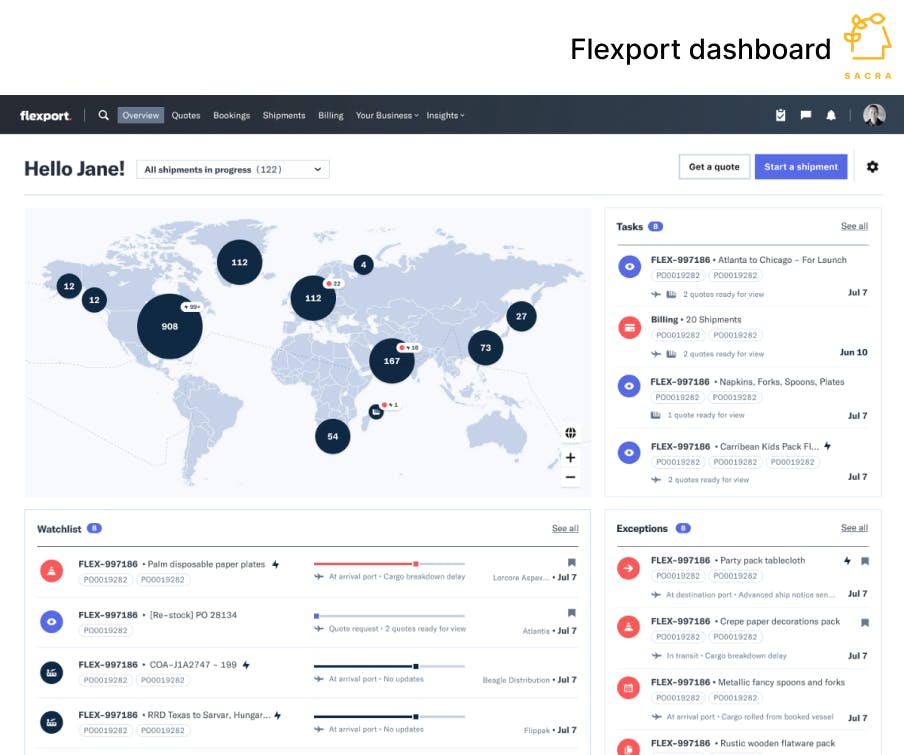This screenshot has width=904, height=755.
Task: Click red billing card icon in Tasks
Action: (630, 327)
